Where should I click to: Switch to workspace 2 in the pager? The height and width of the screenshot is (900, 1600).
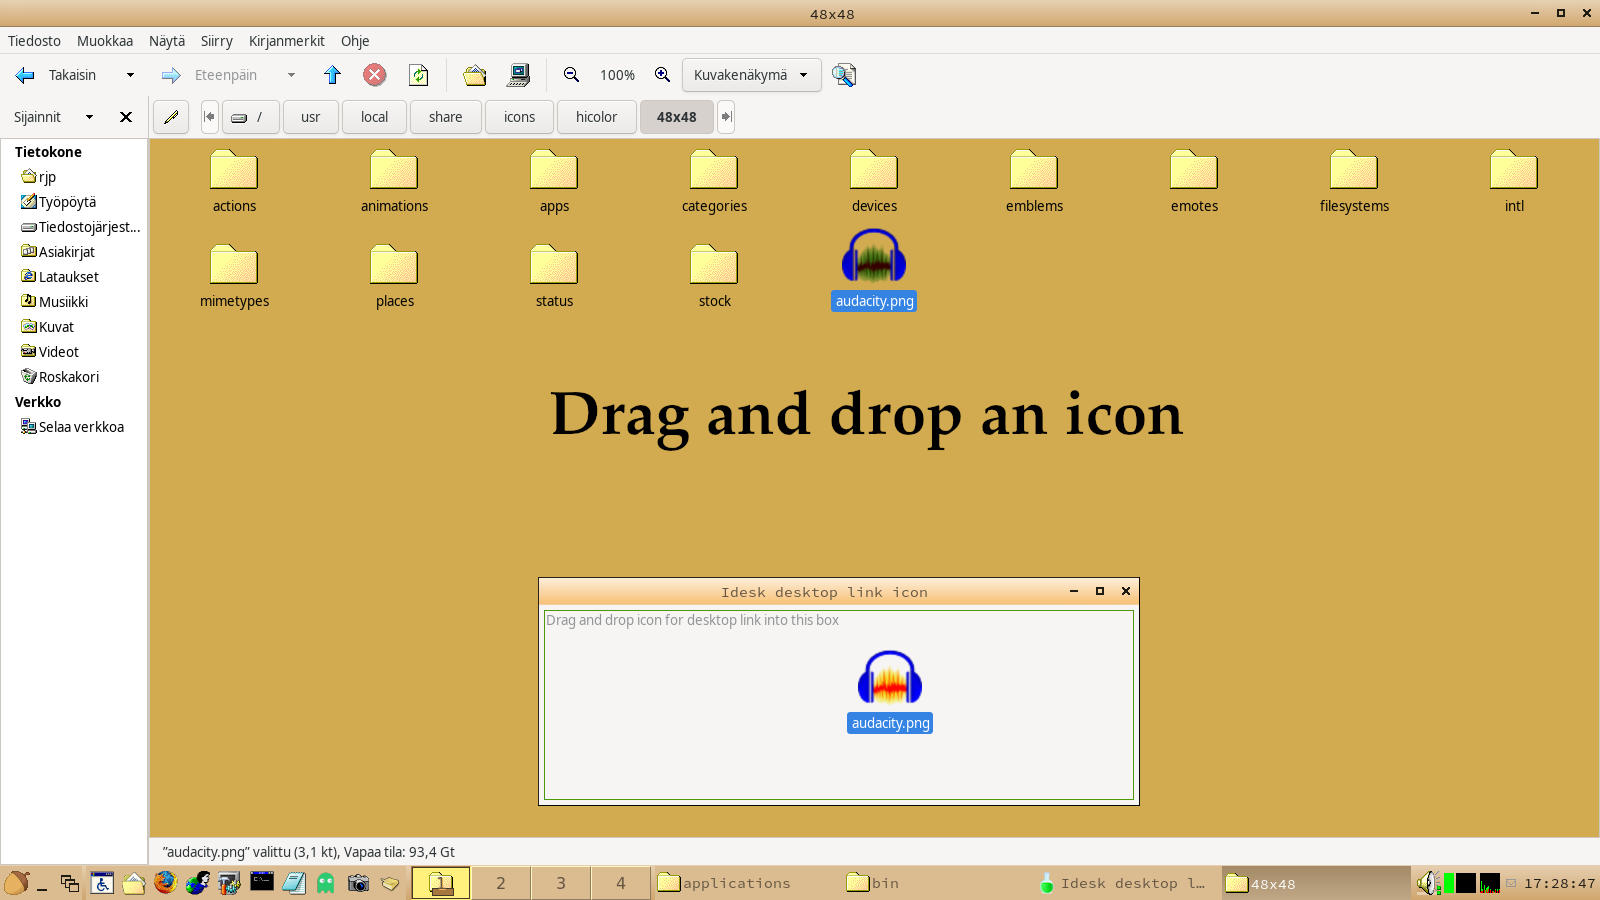click(501, 883)
